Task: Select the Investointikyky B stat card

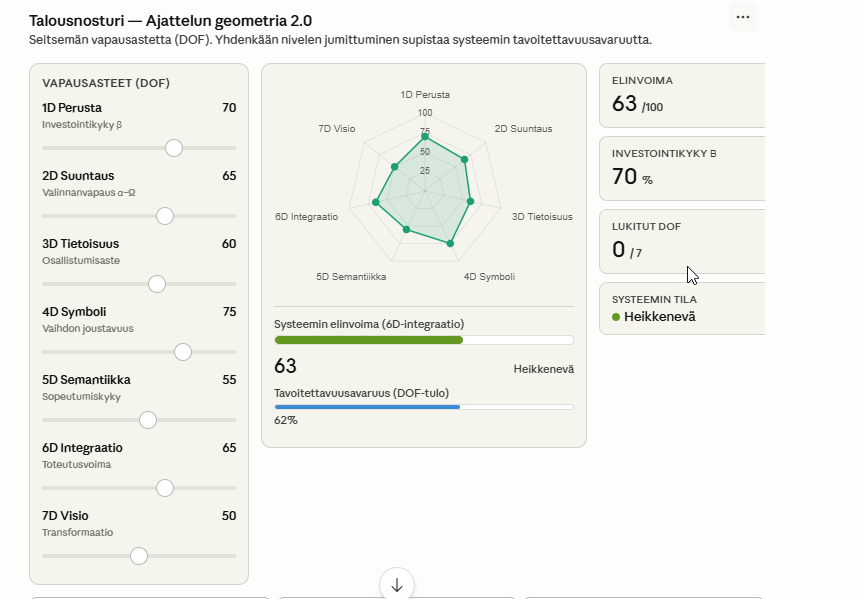Action: (x=682, y=169)
